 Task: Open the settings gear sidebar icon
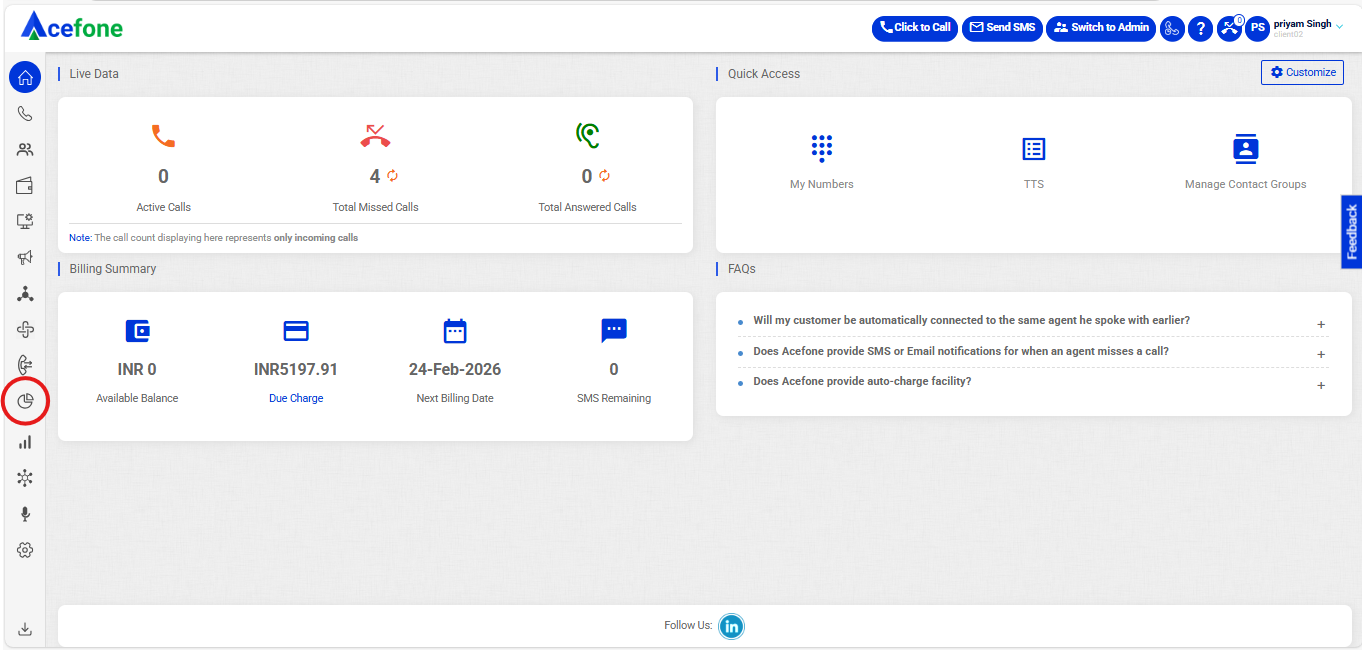pos(25,550)
